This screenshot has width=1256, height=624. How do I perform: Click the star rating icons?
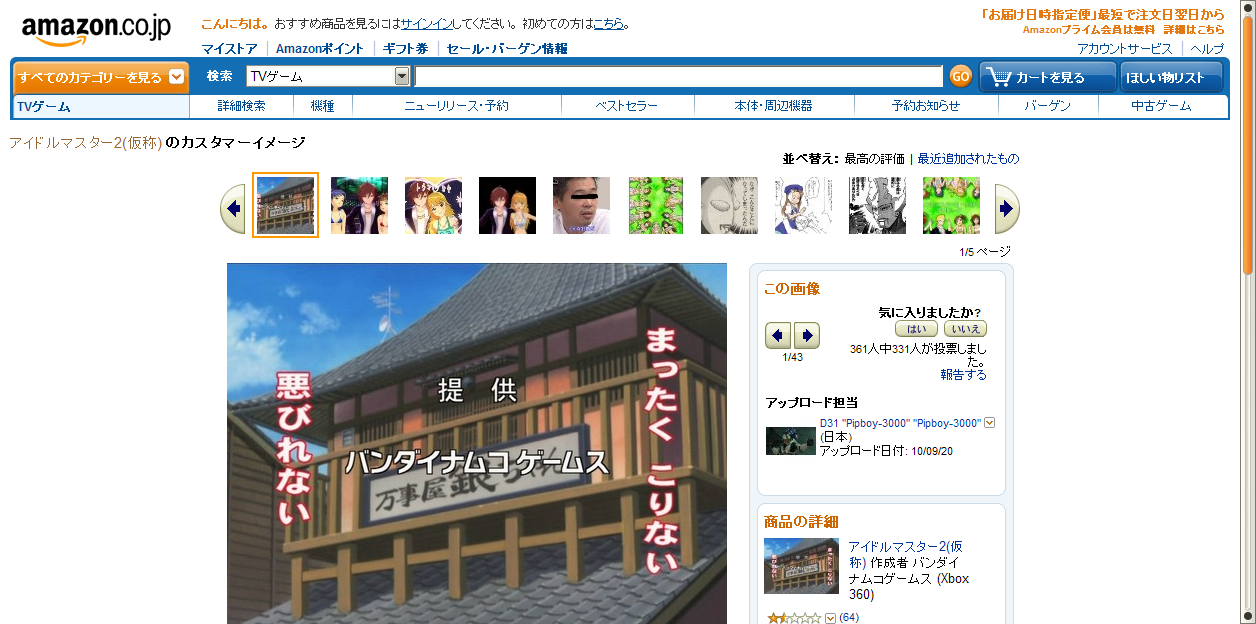click(794, 618)
